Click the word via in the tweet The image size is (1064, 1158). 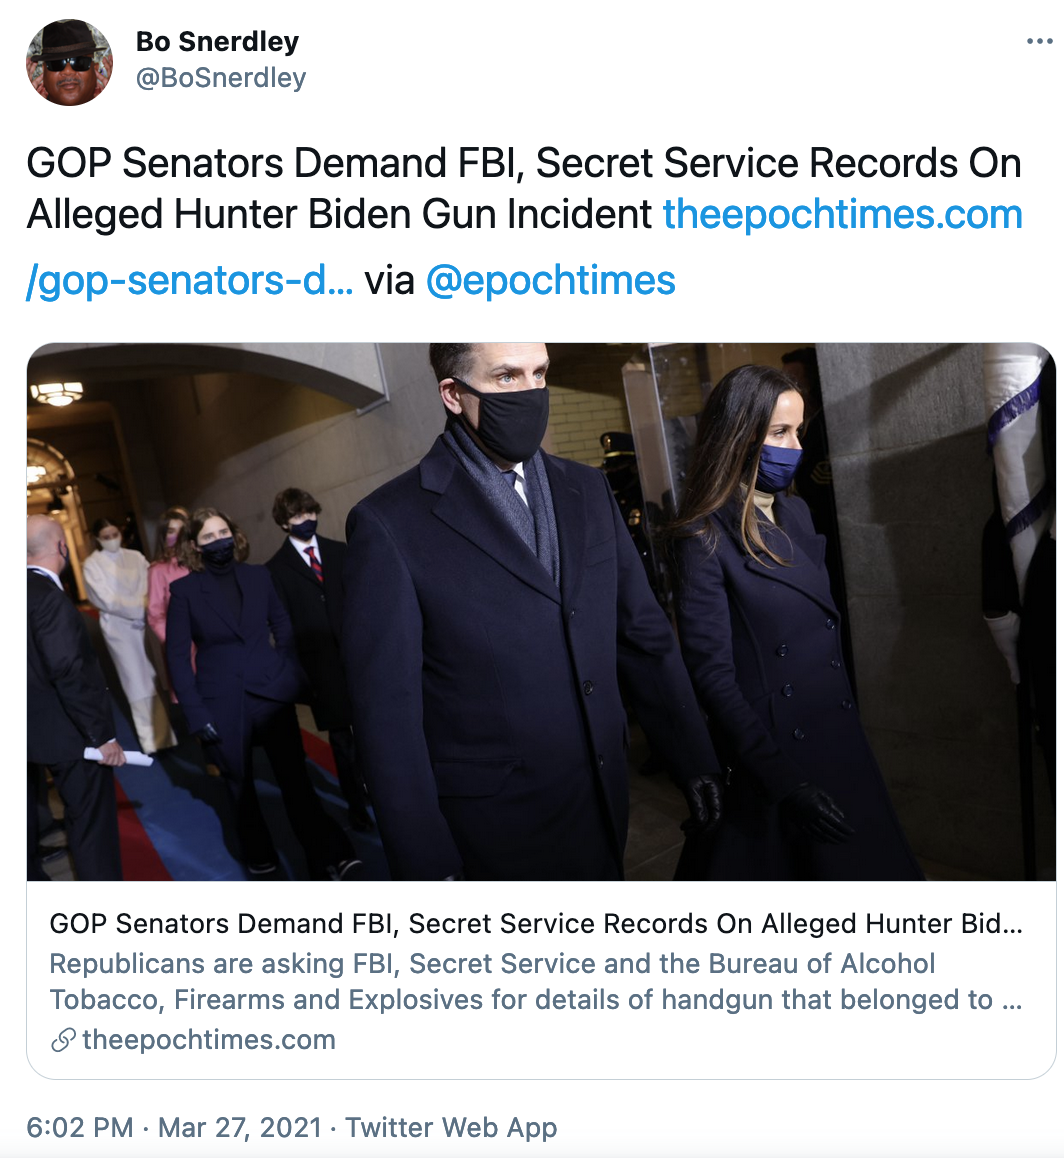(390, 281)
